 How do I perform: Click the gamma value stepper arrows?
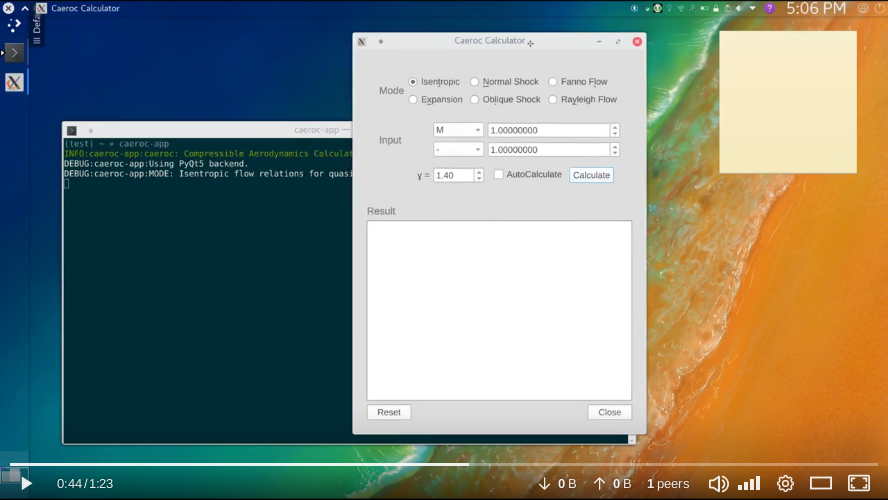(479, 175)
